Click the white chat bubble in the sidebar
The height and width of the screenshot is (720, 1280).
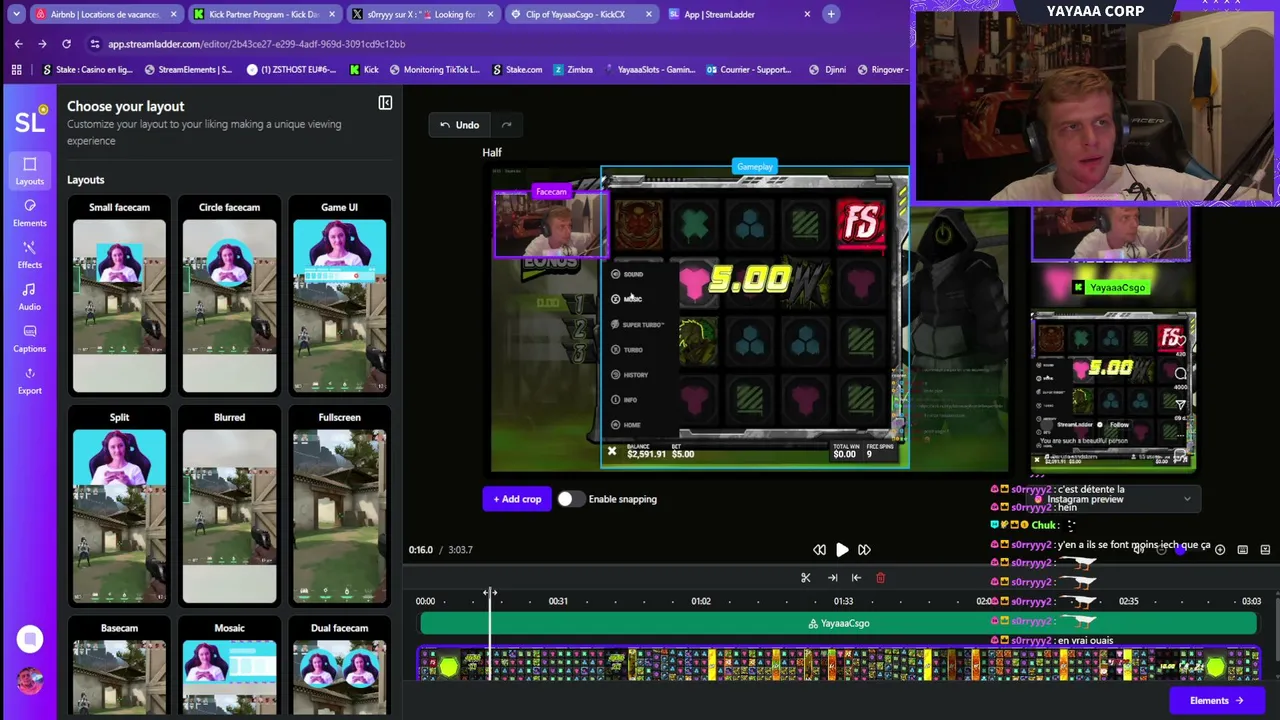pos(29,639)
